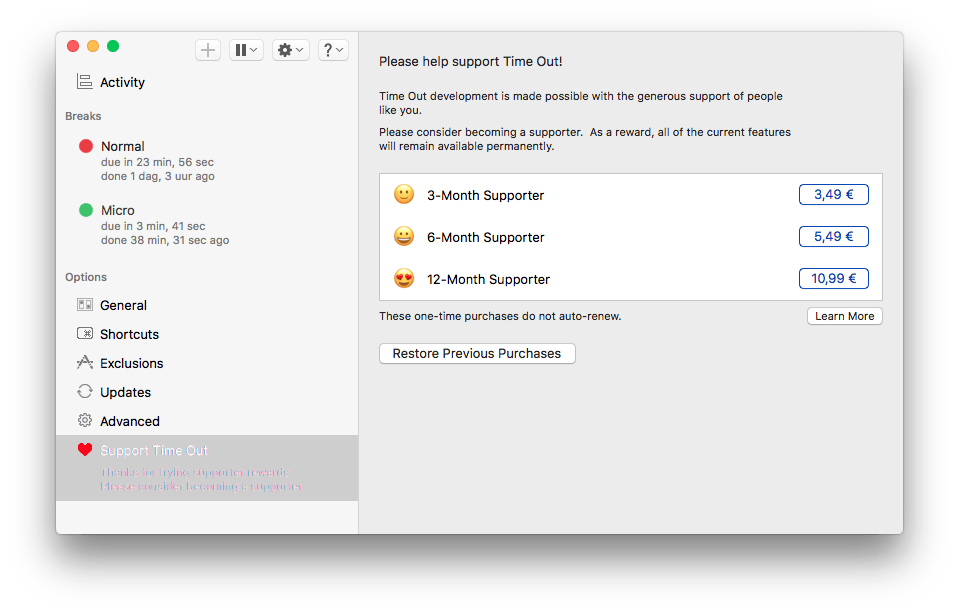Click the add break plus button
The height and width of the screenshot is (614, 959).
pyautogui.click(x=207, y=50)
